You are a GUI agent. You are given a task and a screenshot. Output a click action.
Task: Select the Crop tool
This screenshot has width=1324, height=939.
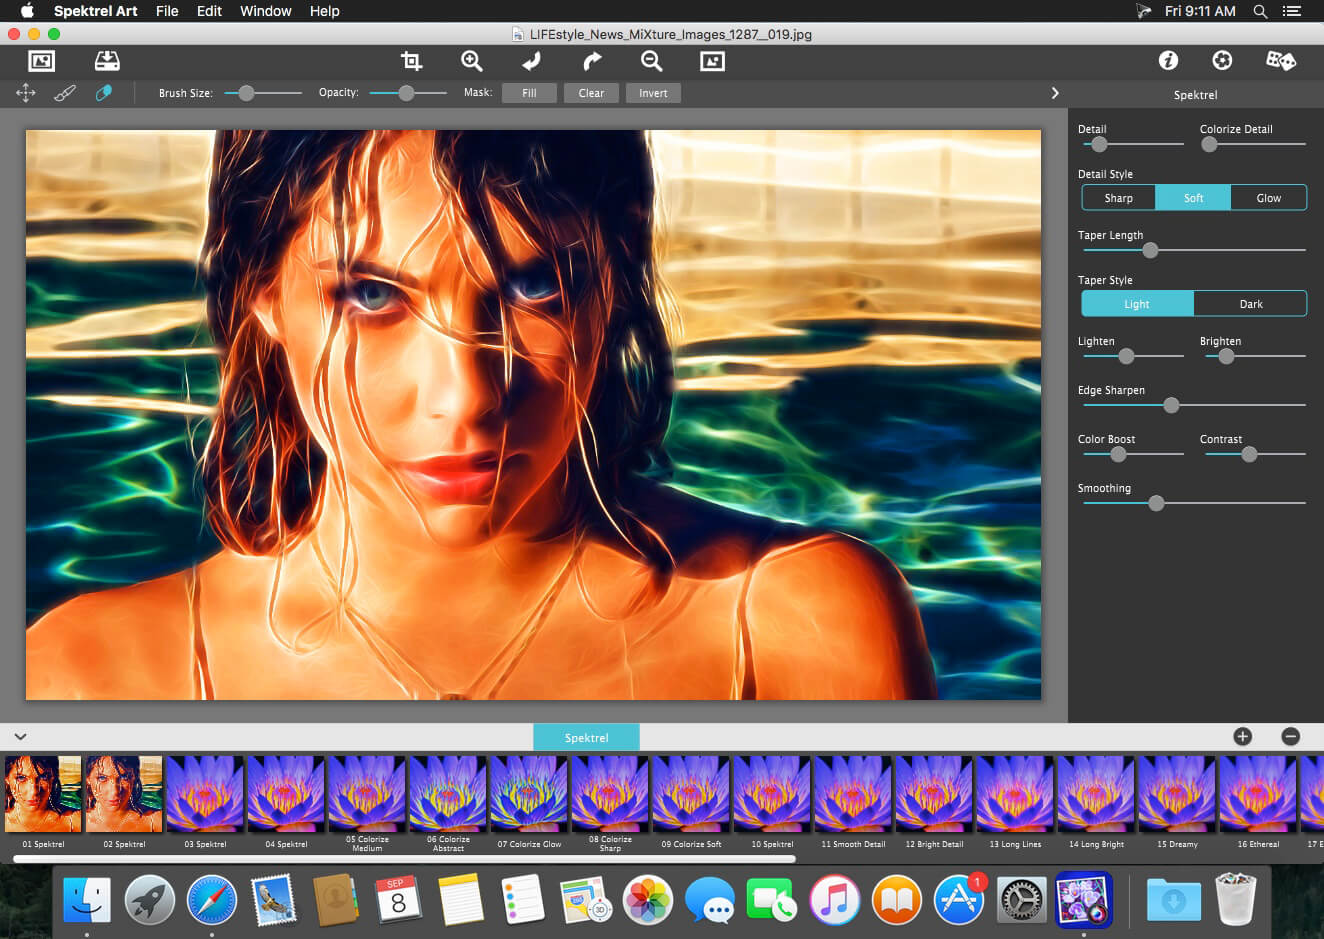click(411, 61)
